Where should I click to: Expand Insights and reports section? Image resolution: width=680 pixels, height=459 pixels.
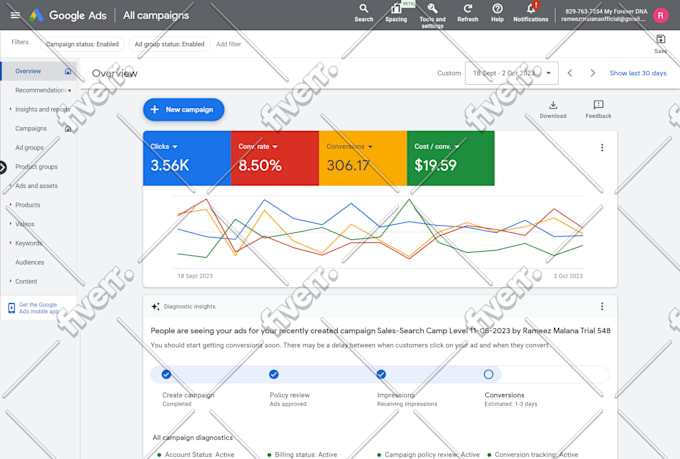pos(10,109)
